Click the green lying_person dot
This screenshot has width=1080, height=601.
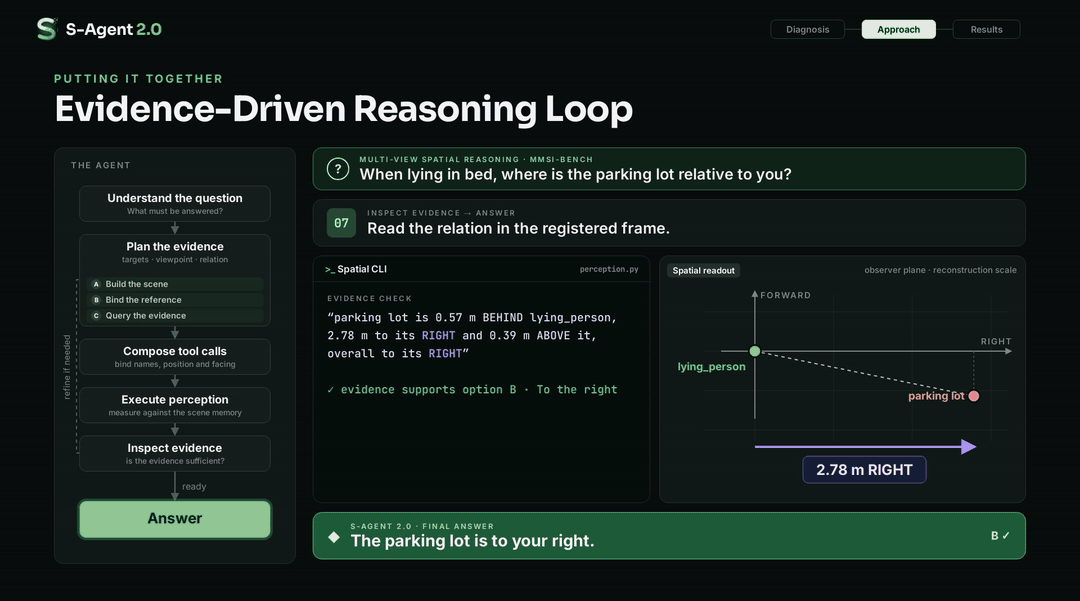[755, 351]
